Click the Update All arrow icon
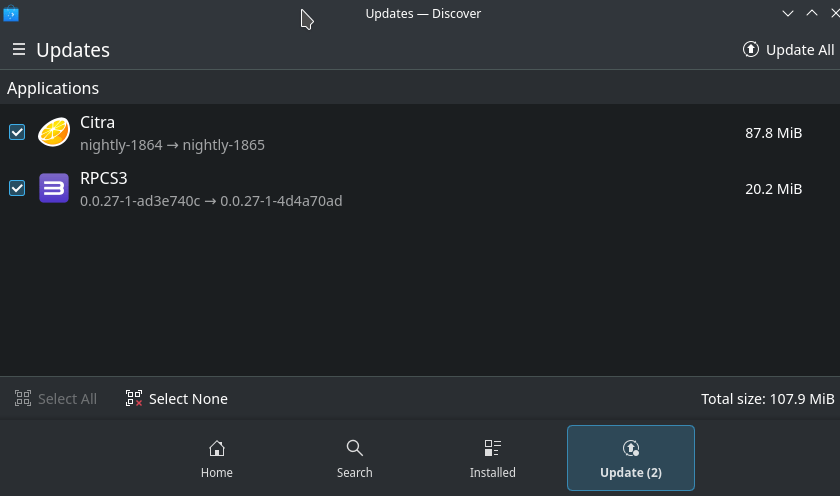Image resolution: width=840 pixels, height=496 pixels. tap(751, 49)
